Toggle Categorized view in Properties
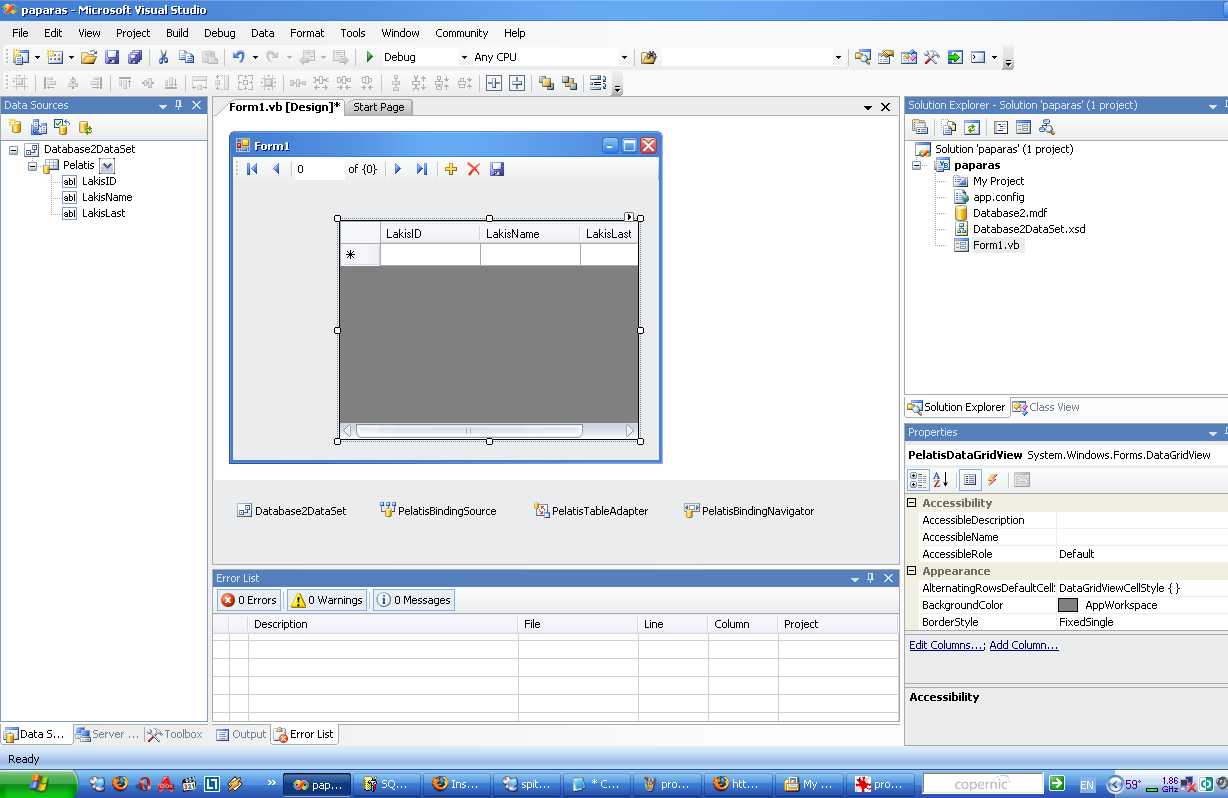 pyautogui.click(x=918, y=480)
